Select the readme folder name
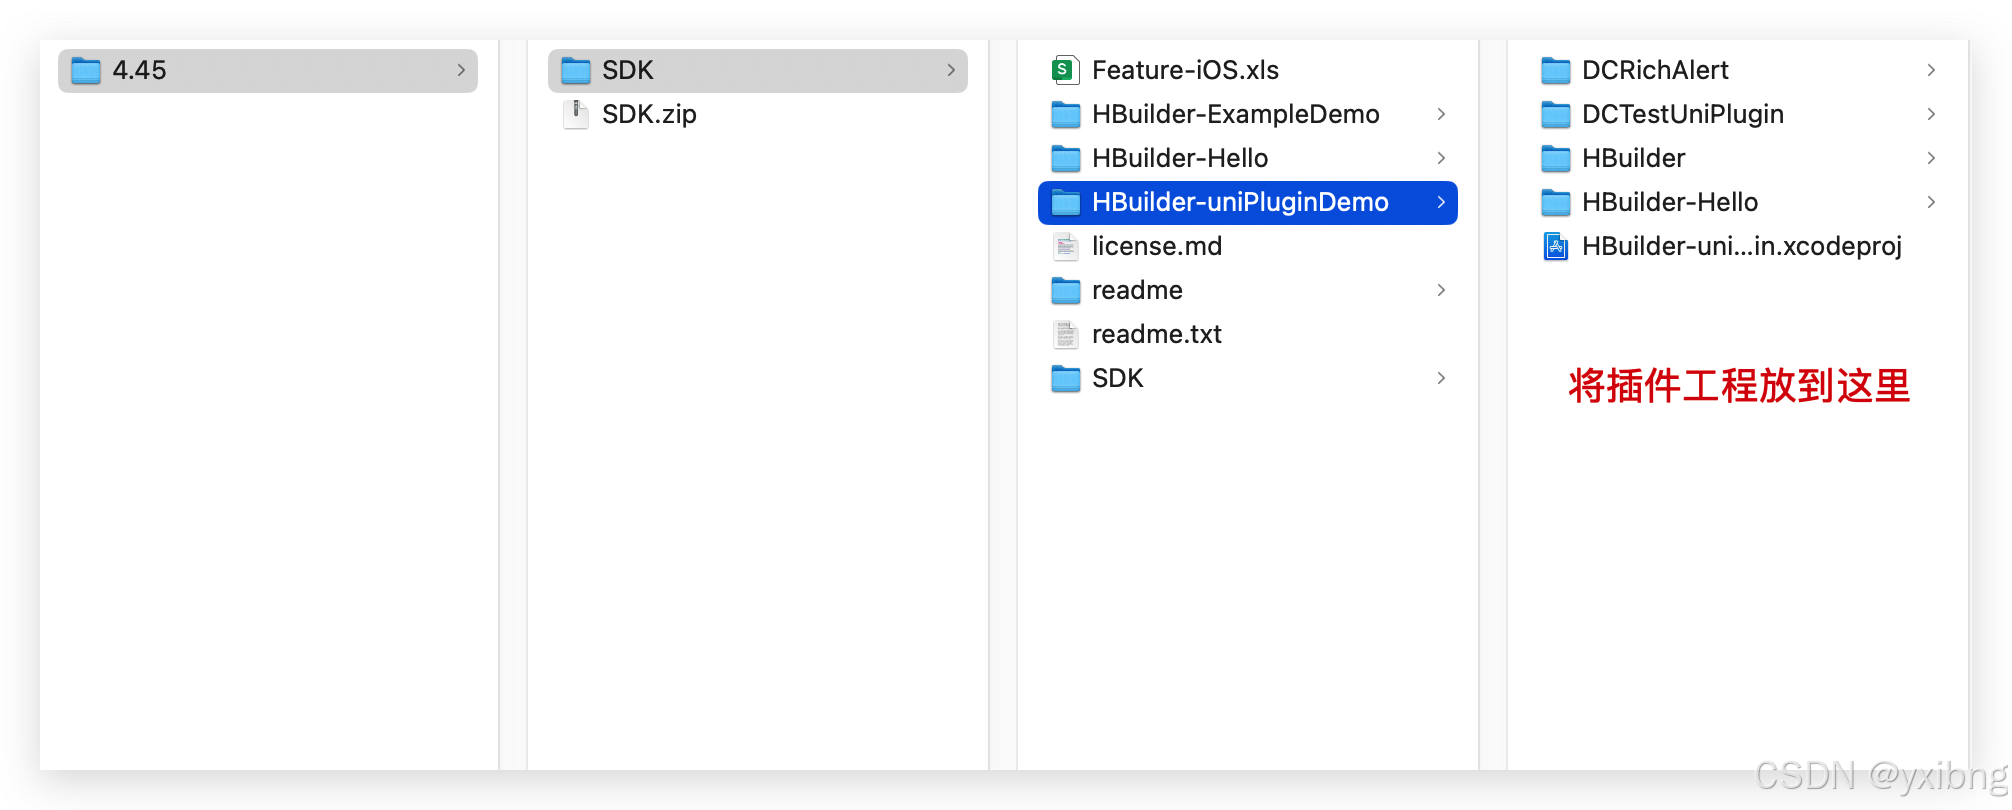2012x810 pixels. pyautogui.click(x=1137, y=290)
